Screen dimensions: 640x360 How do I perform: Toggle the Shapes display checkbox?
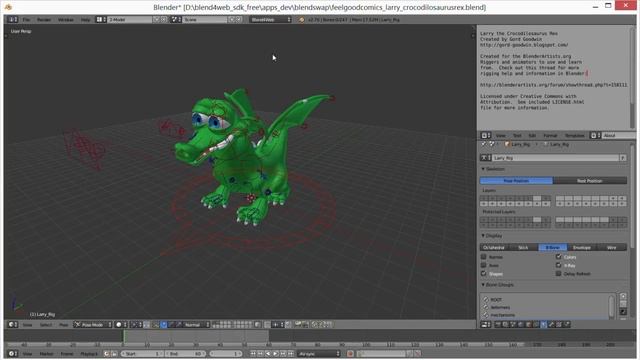click(x=484, y=273)
